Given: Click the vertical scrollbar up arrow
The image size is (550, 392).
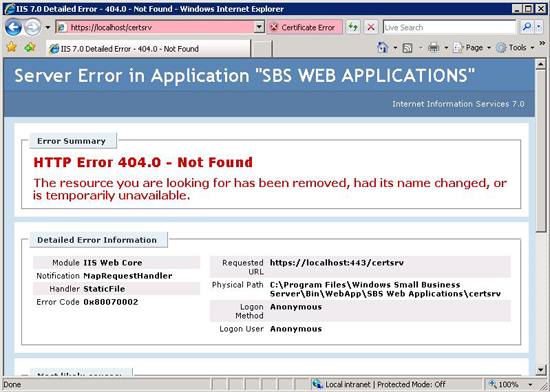Looking at the screenshot, I should (x=541, y=64).
